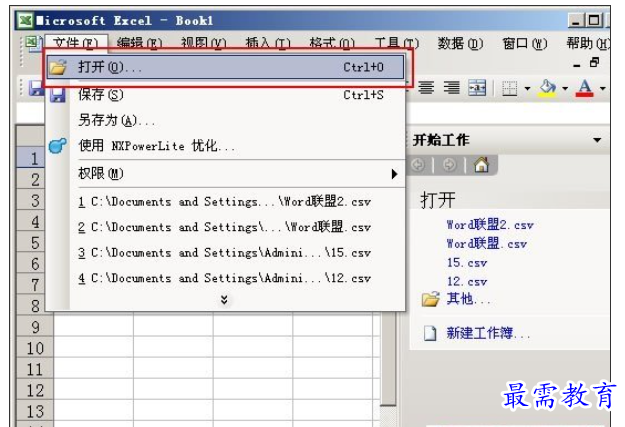Image resolution: width=625 pixels, height=427 pixels.
Task: Choose Save (保存) menu entry
Action: tap(226, 95)
